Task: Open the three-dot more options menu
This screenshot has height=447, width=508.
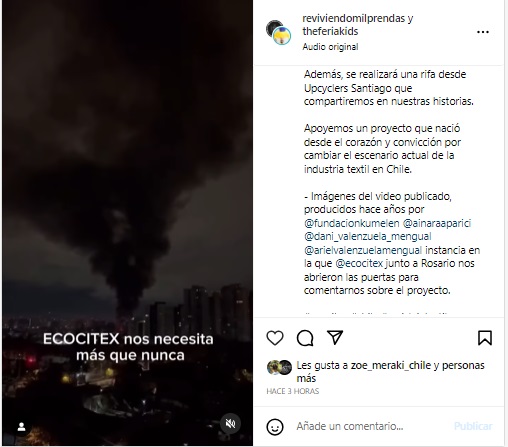Action: 483,32
